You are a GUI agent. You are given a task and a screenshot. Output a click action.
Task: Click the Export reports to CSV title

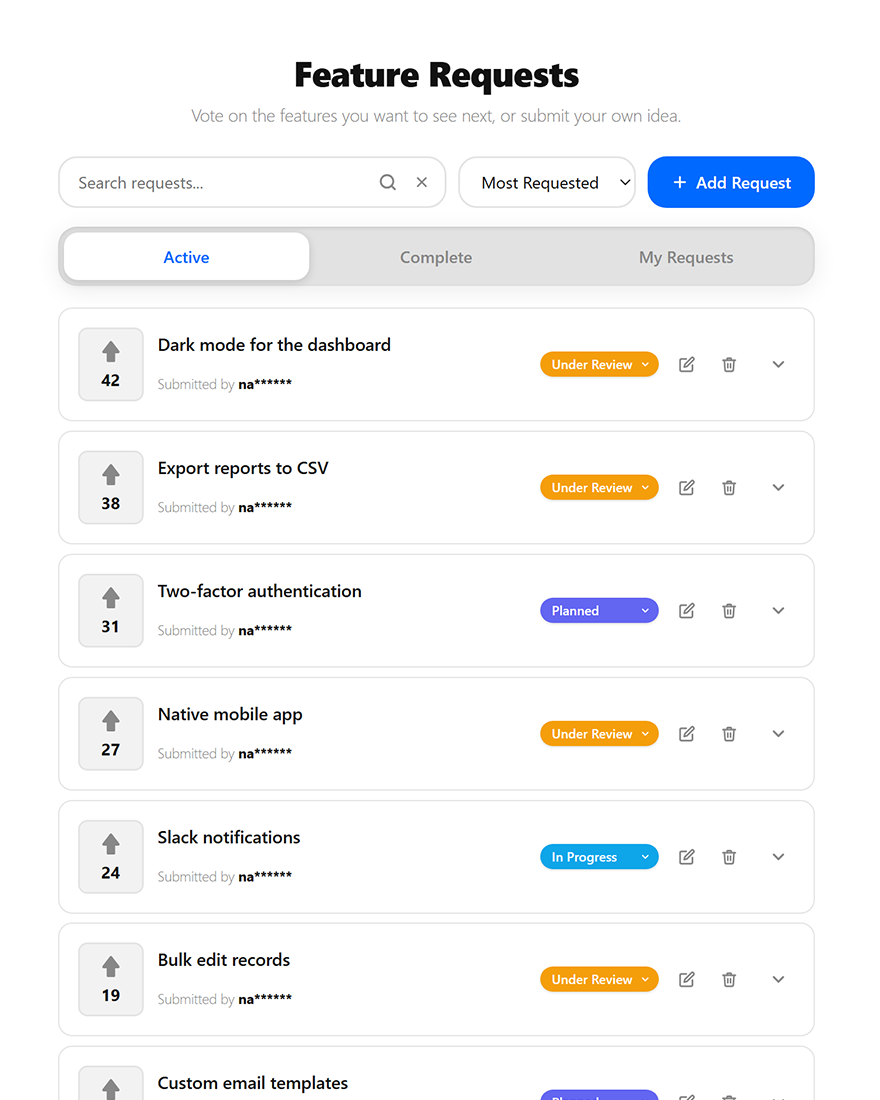point(243,468)
